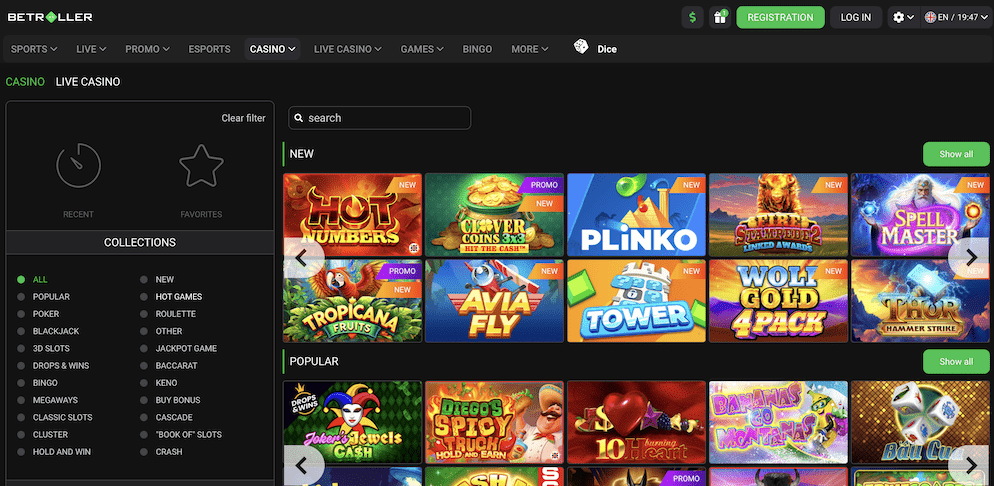Click the POPULAR carousel right arrow
The image size is (994, 486).
click(971, 466)
